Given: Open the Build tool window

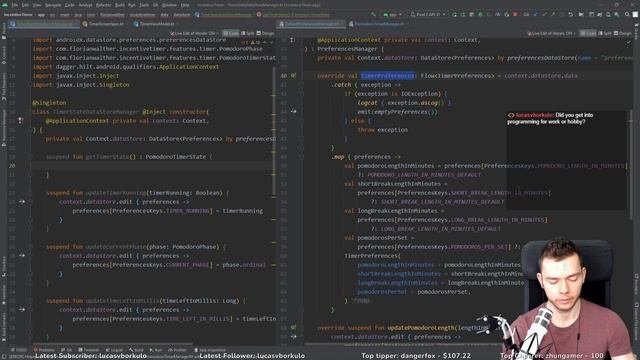Looking at the screenshot, I should [x=136, y=350].
